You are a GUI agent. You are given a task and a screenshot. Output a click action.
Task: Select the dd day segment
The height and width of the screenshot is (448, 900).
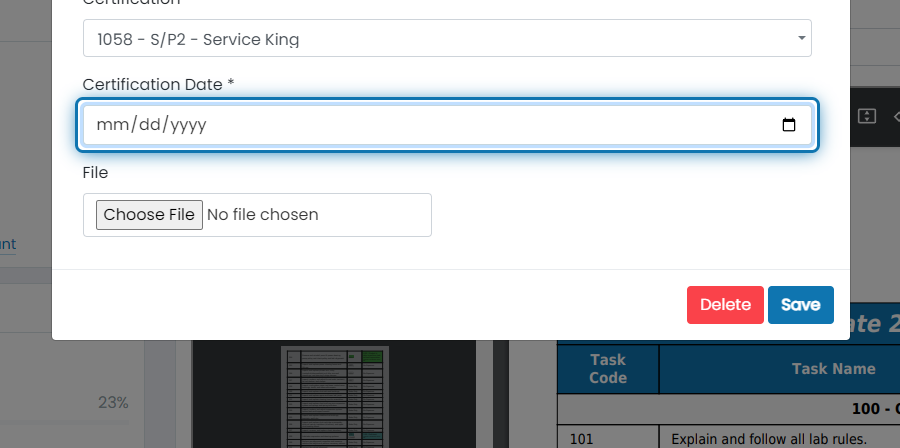coord(150,124)
